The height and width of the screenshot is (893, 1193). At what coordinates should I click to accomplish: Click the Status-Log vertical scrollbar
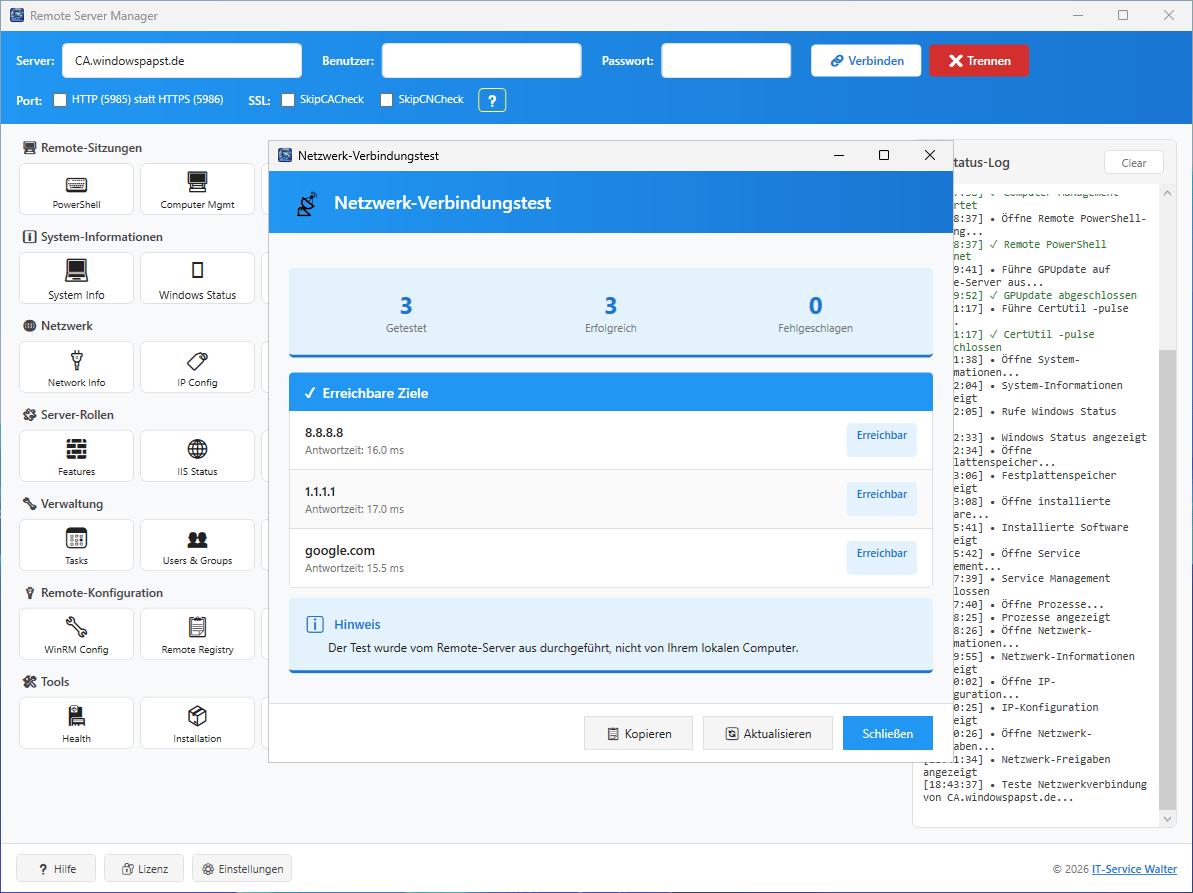click(1166, 580)
